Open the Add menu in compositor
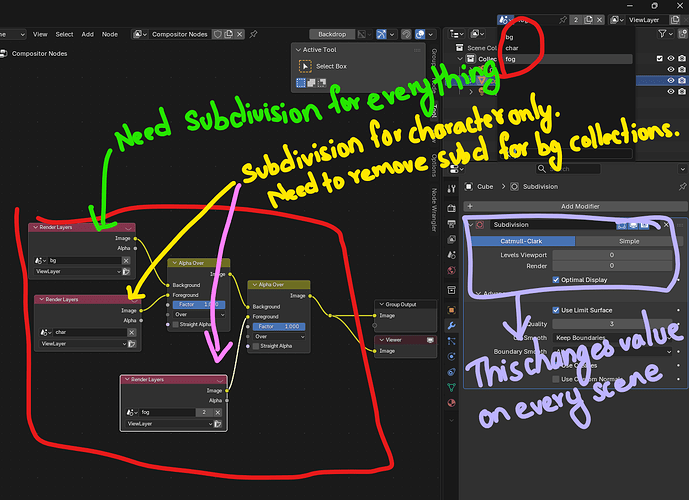 pyautogui.click(x=87, y=34)
